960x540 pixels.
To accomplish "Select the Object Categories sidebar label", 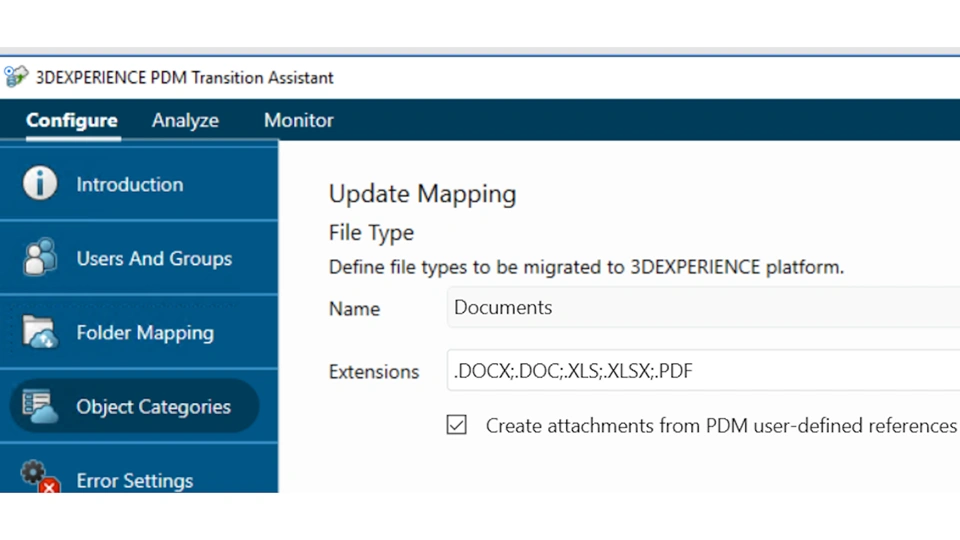I will coord(153,406).
